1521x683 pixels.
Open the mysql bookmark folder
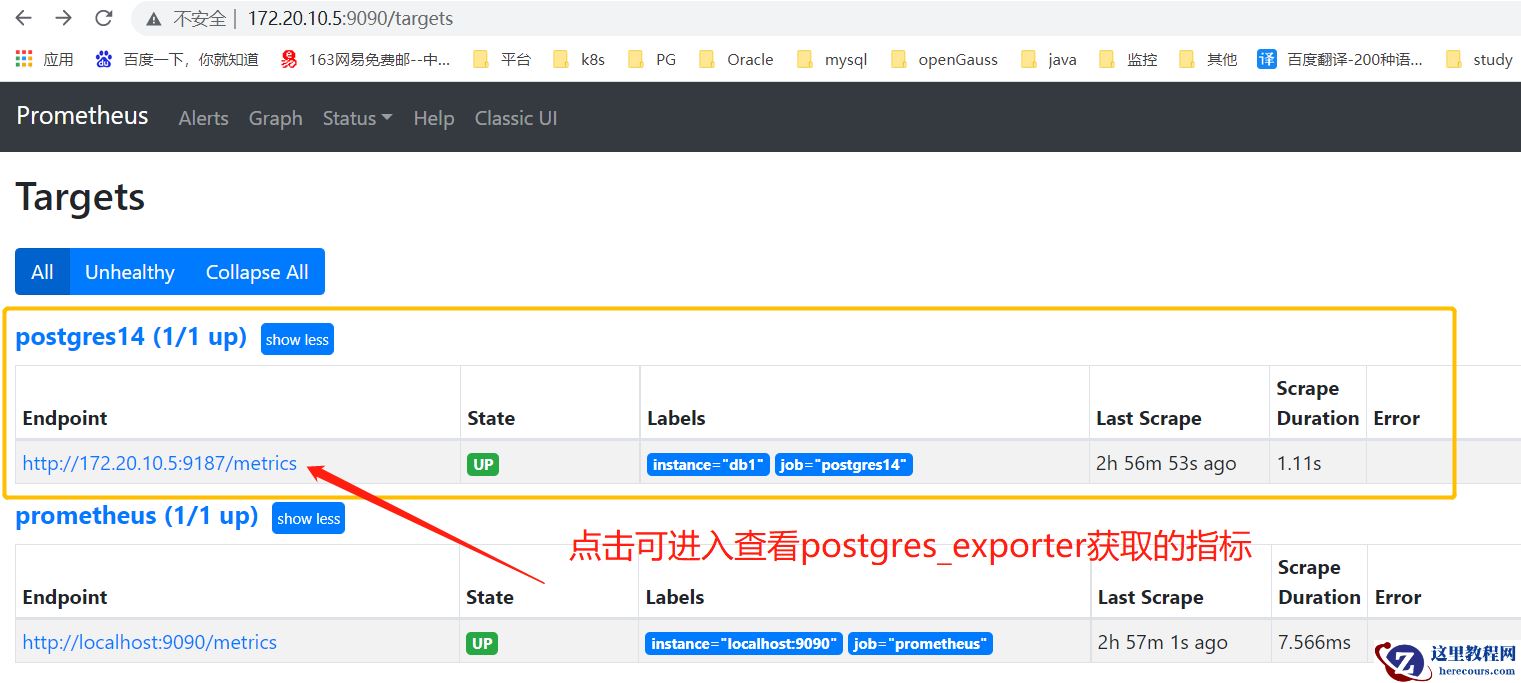pyautogui.click(x=832, y=59)
